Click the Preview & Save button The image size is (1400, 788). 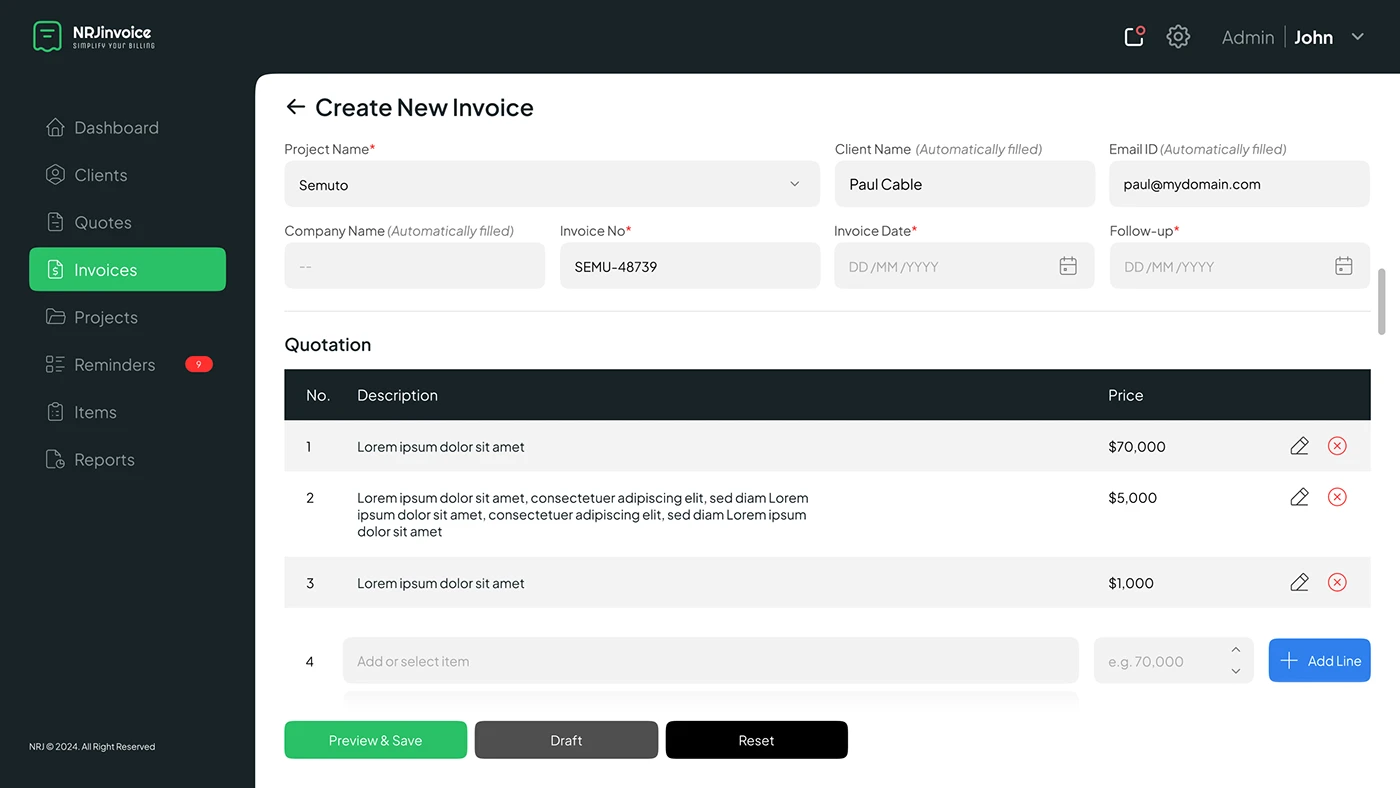pyautogui.click(x=376, y=740)
